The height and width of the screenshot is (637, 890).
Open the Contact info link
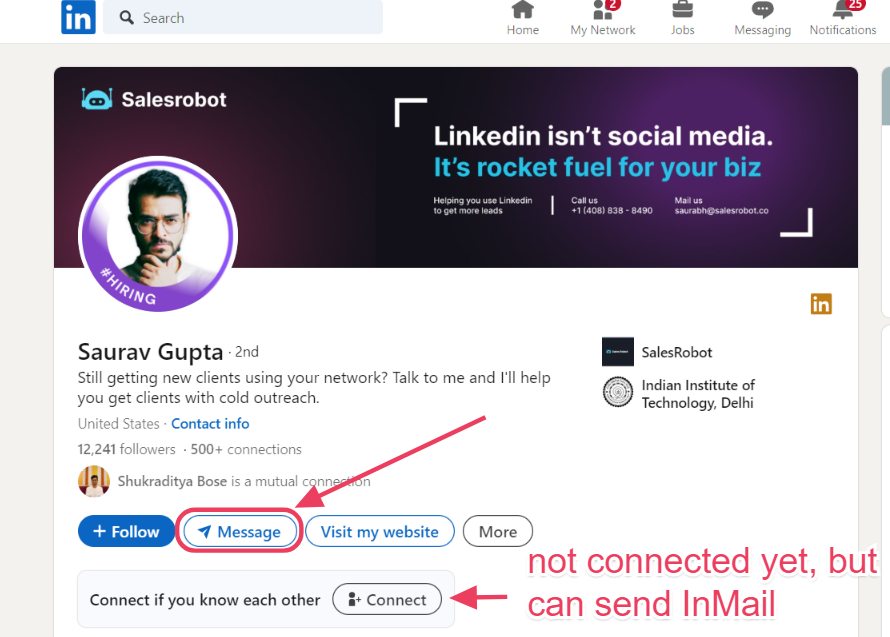pyautogui.click(x=210, y=424)
